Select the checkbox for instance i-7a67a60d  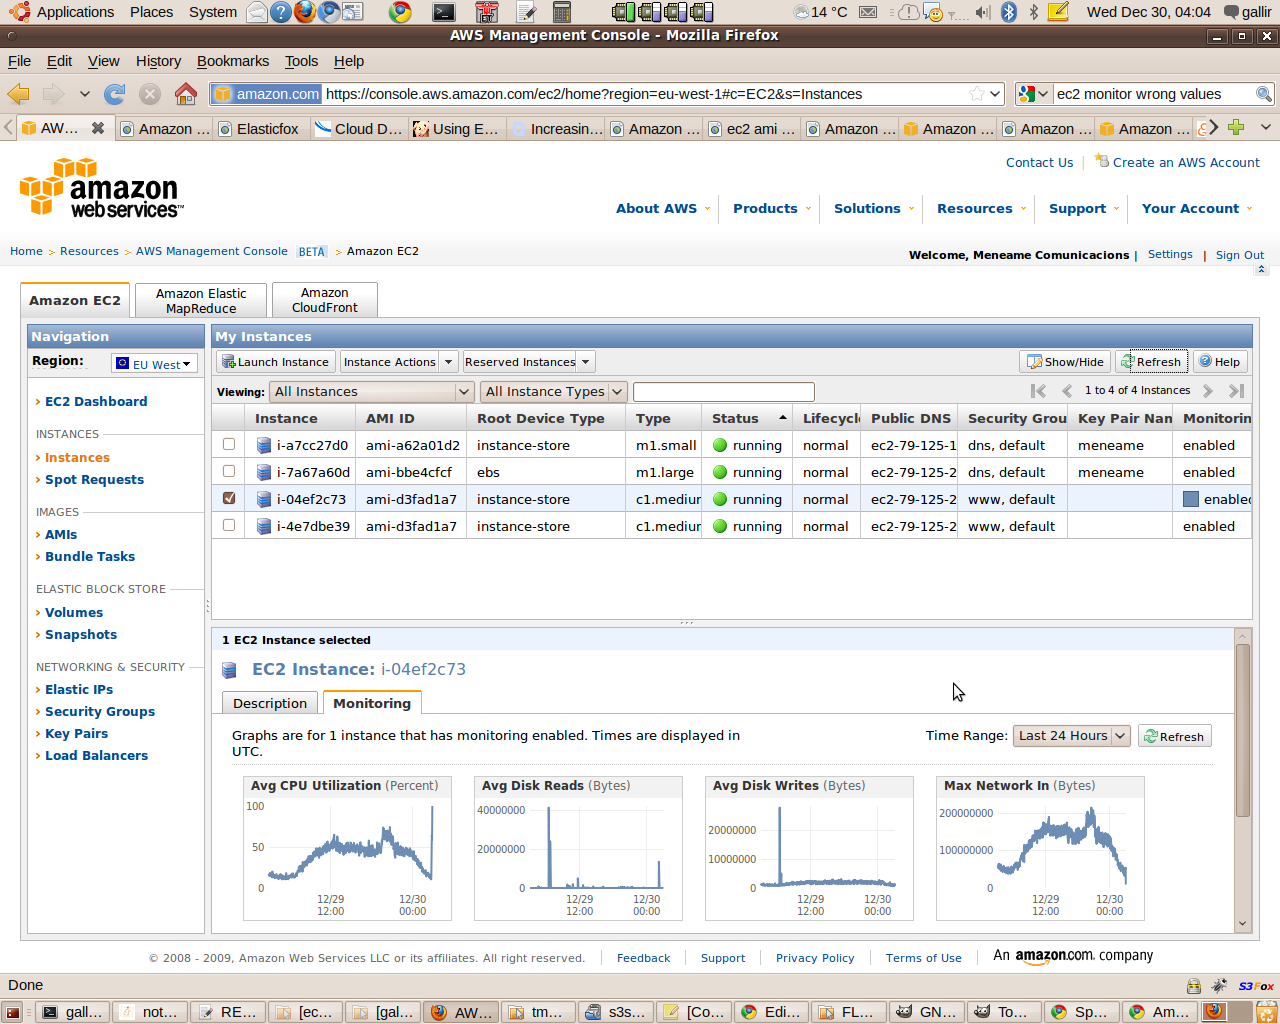coord(229,471)
